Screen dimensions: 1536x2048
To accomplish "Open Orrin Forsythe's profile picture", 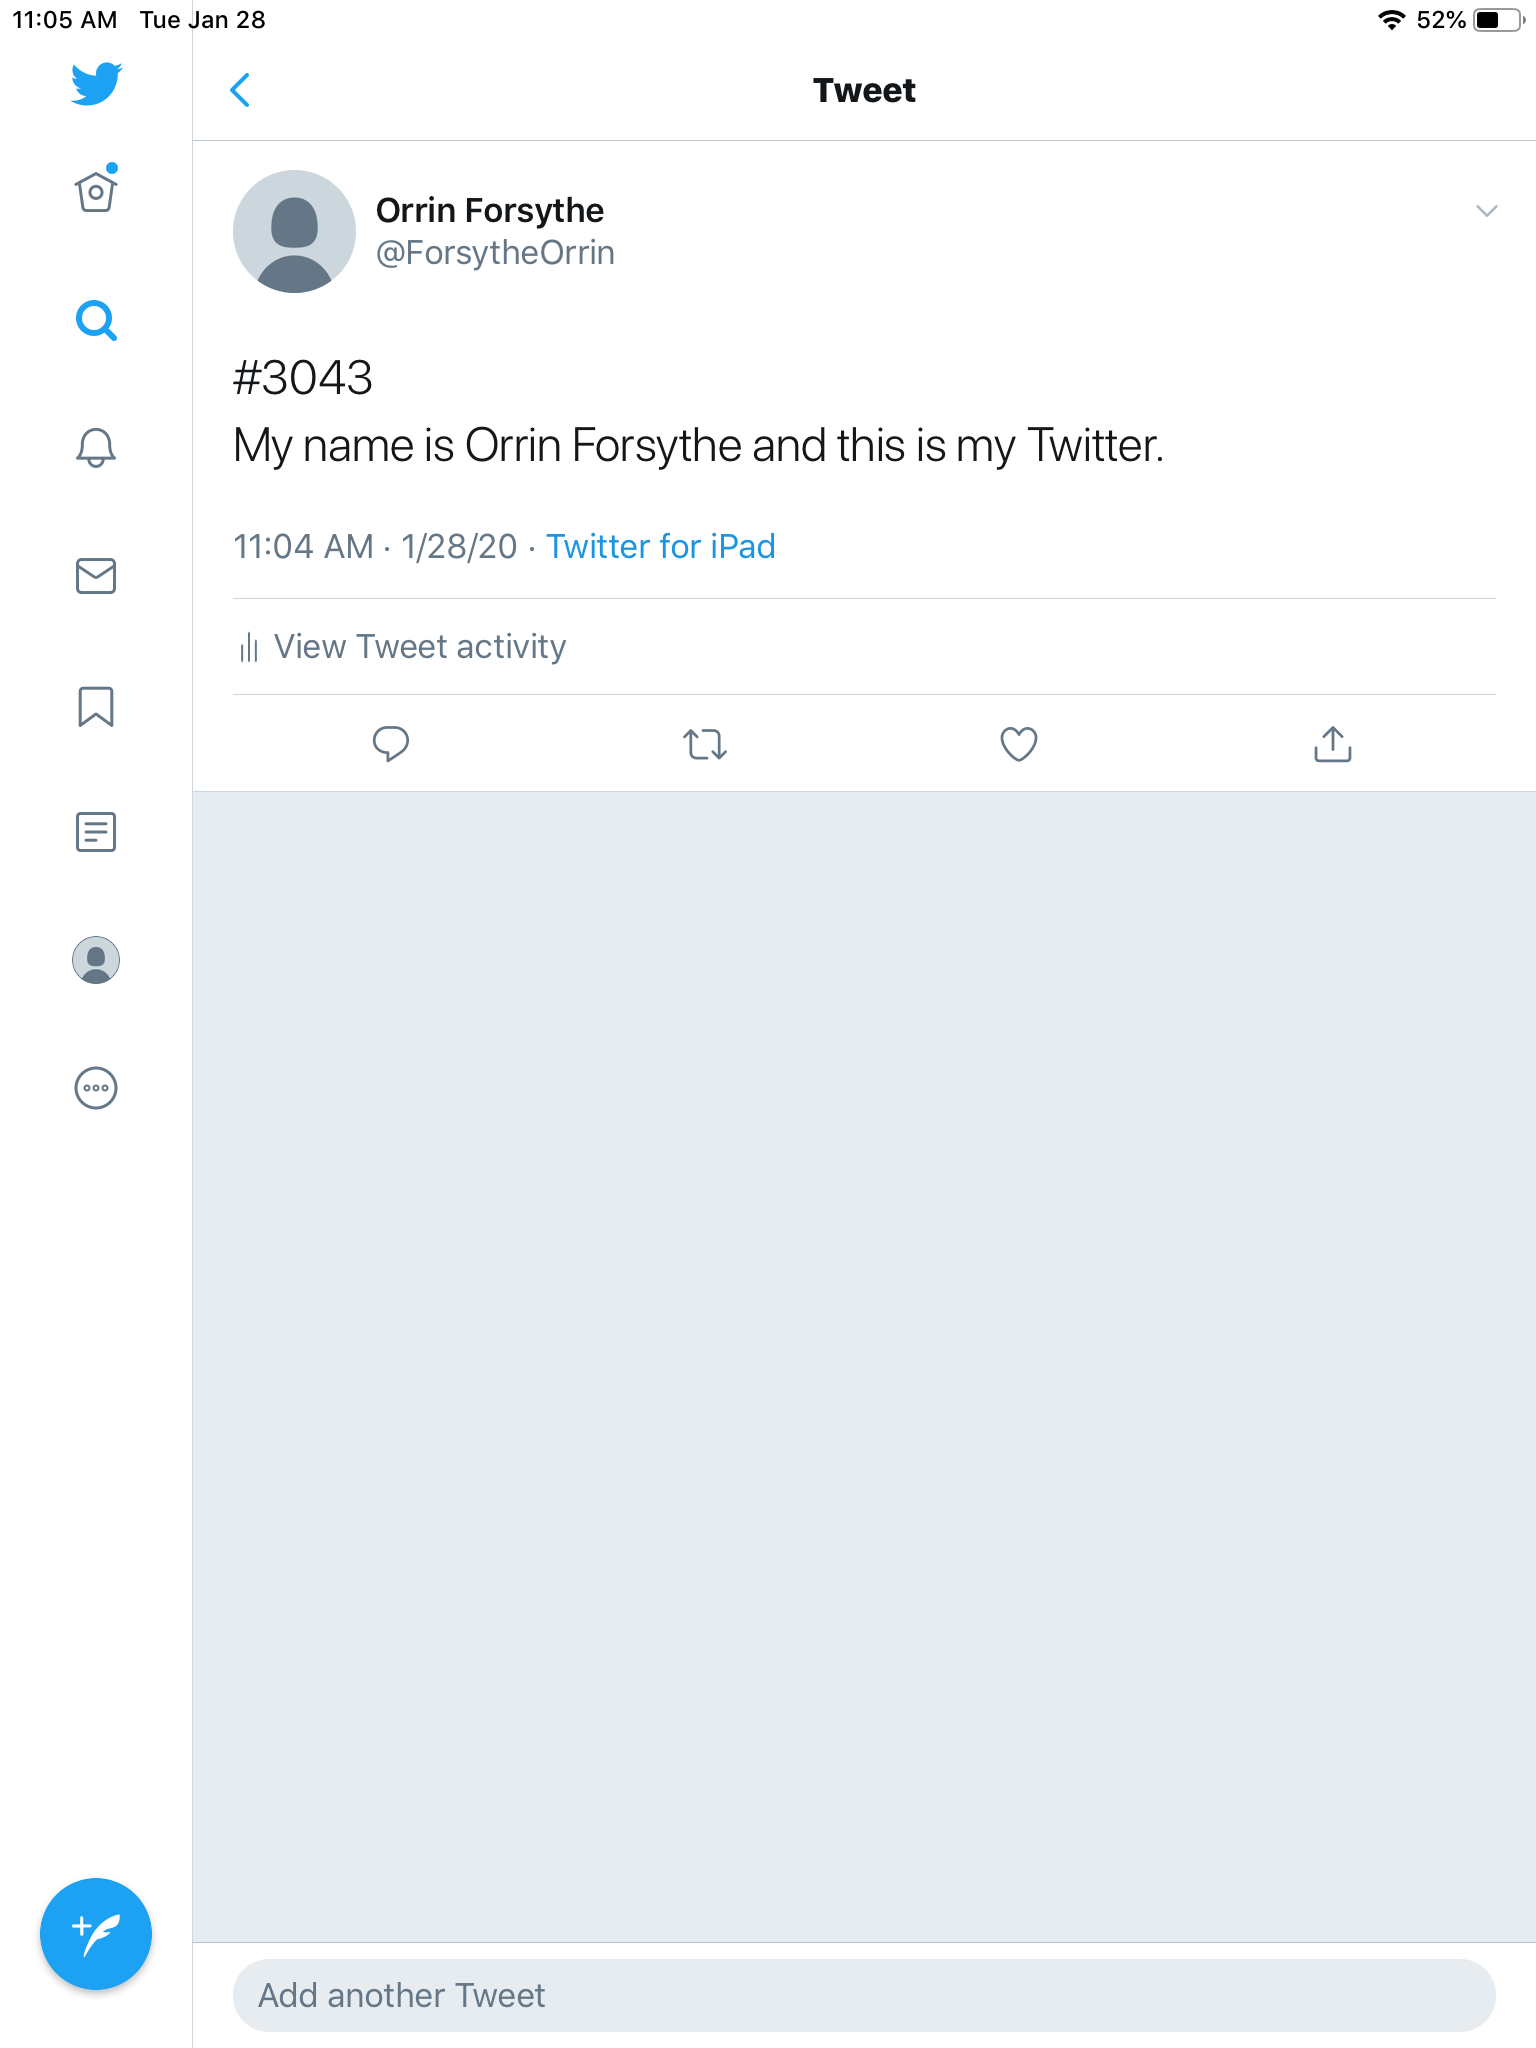I will click(x=294, y=231).
